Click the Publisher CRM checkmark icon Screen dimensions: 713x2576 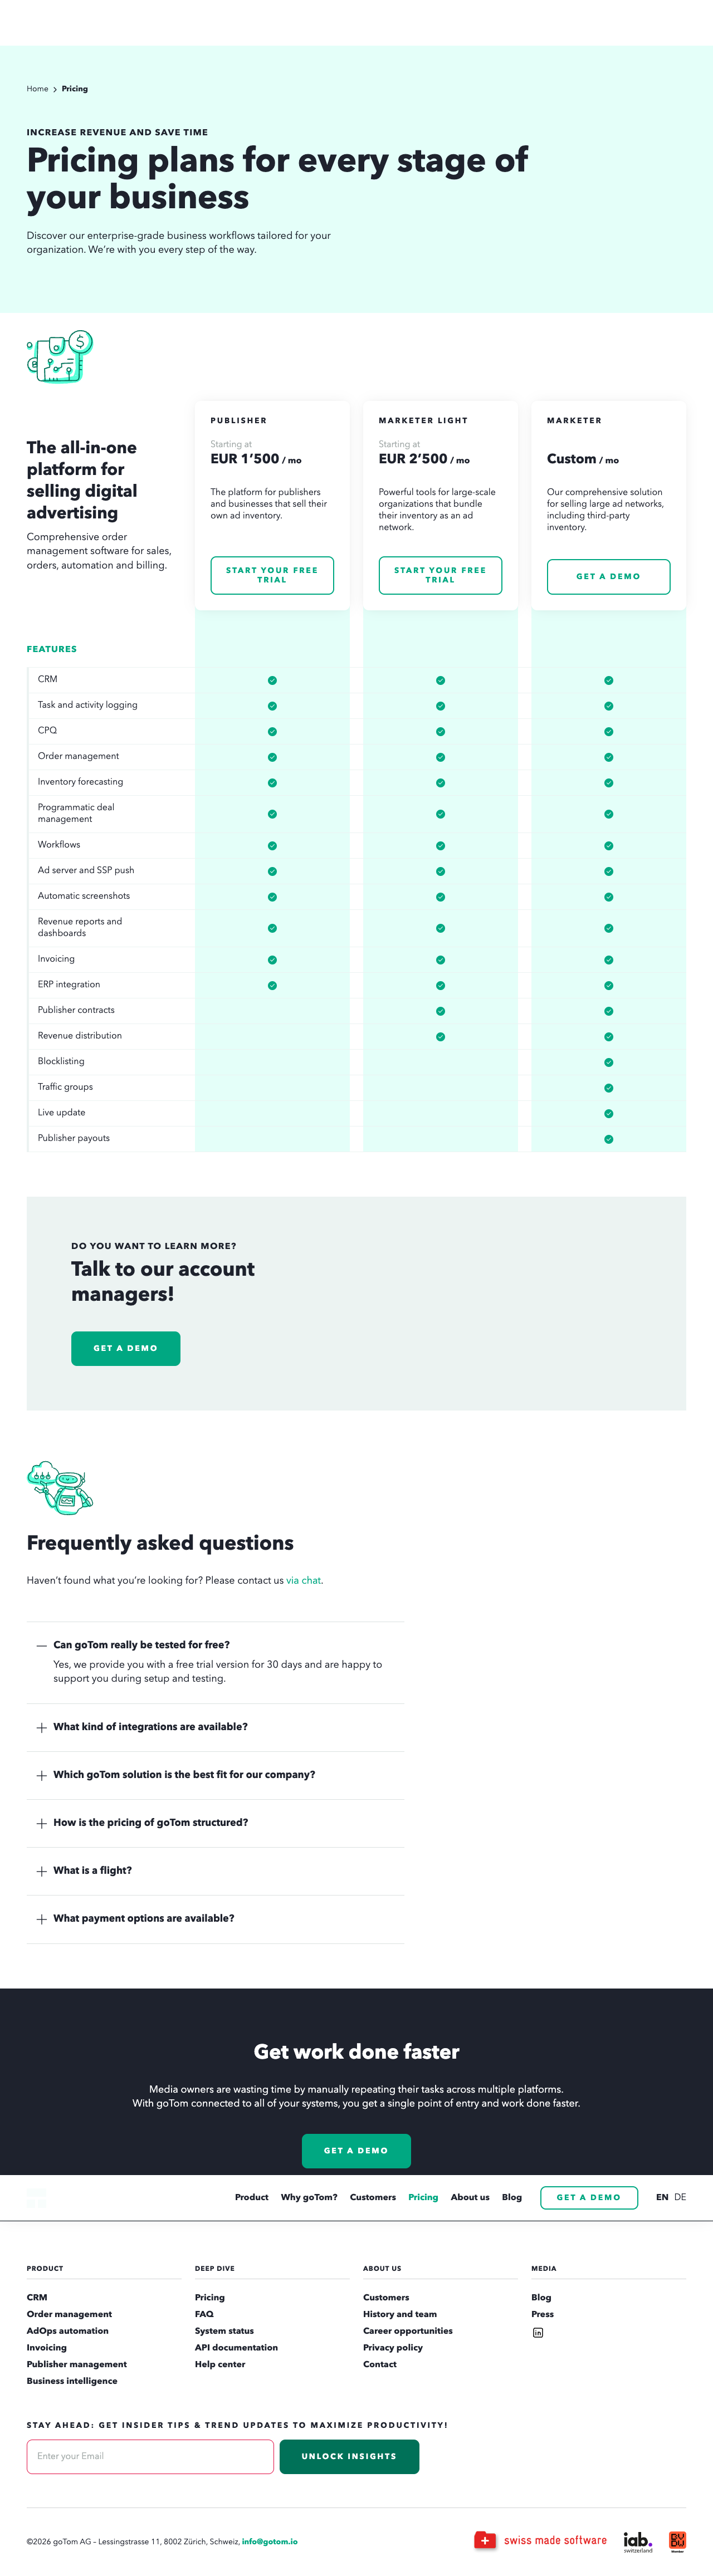coord(272,680)
